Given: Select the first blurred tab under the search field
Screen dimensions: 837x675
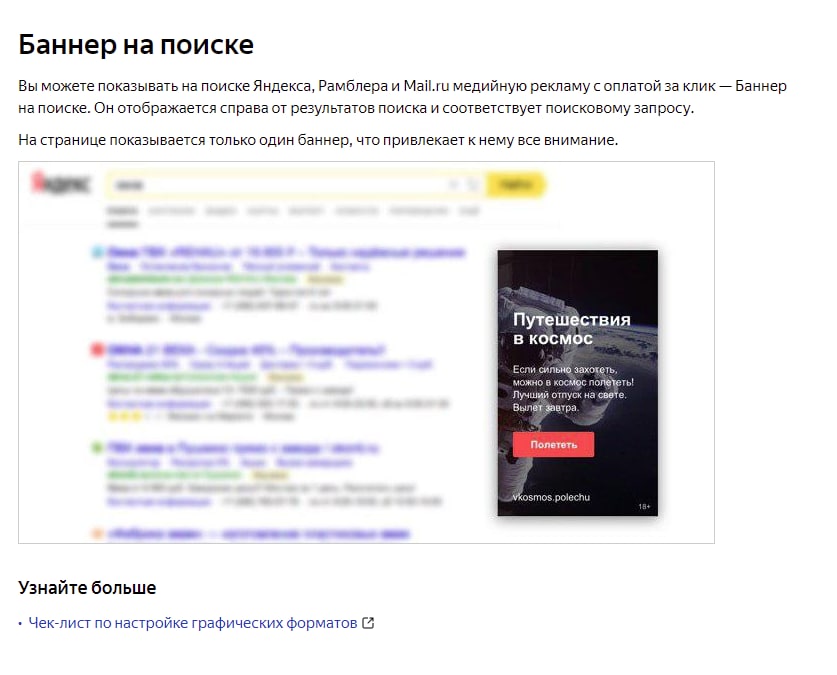Looking at the screenshot, I should [122, 211].
